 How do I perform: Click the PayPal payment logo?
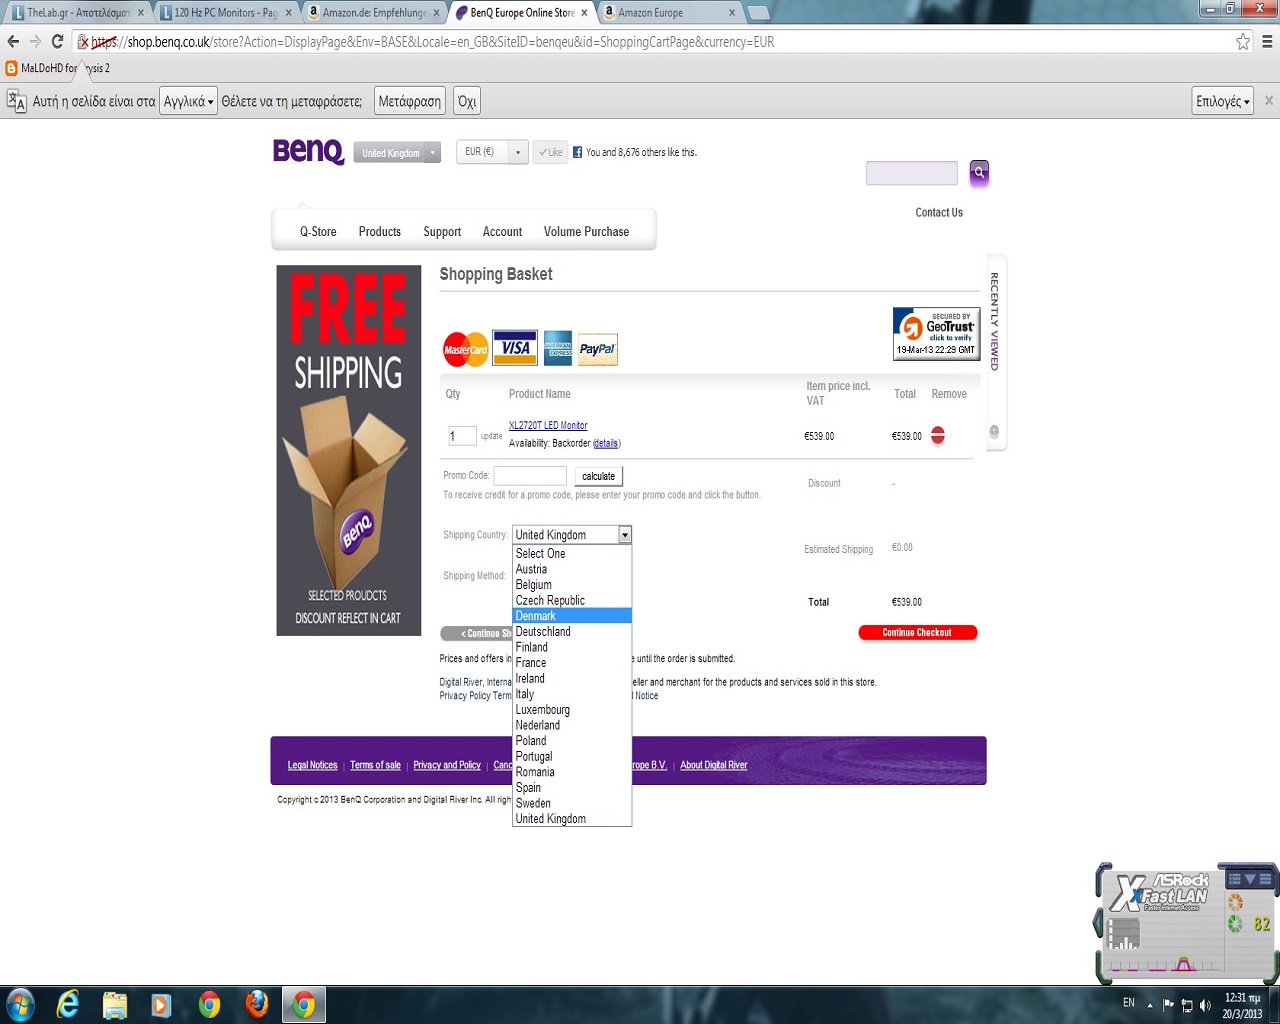coord(598,349)
